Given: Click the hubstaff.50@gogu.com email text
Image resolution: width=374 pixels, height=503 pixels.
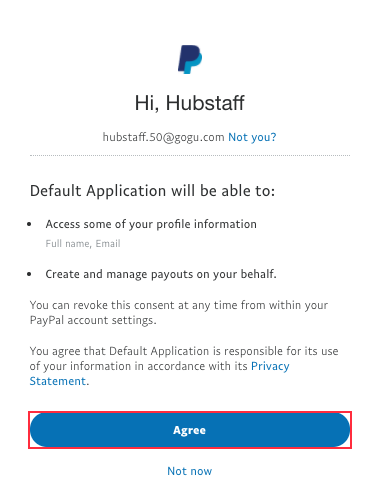Looking at the screenshot, I should point(163,137).
